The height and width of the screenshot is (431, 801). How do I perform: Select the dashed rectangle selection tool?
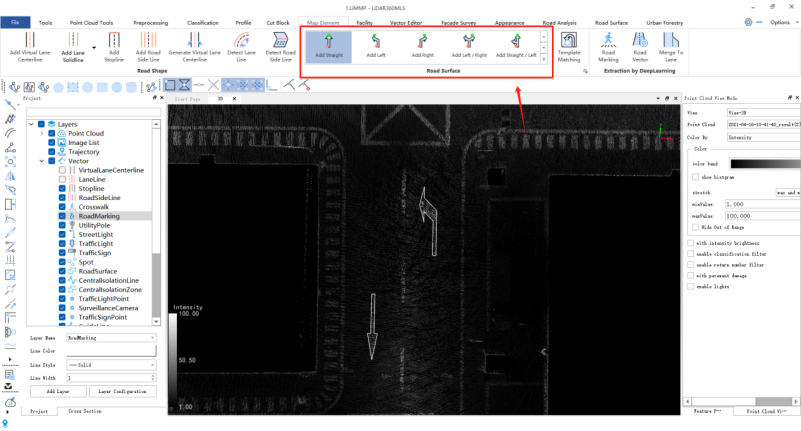tap(73, 87)
